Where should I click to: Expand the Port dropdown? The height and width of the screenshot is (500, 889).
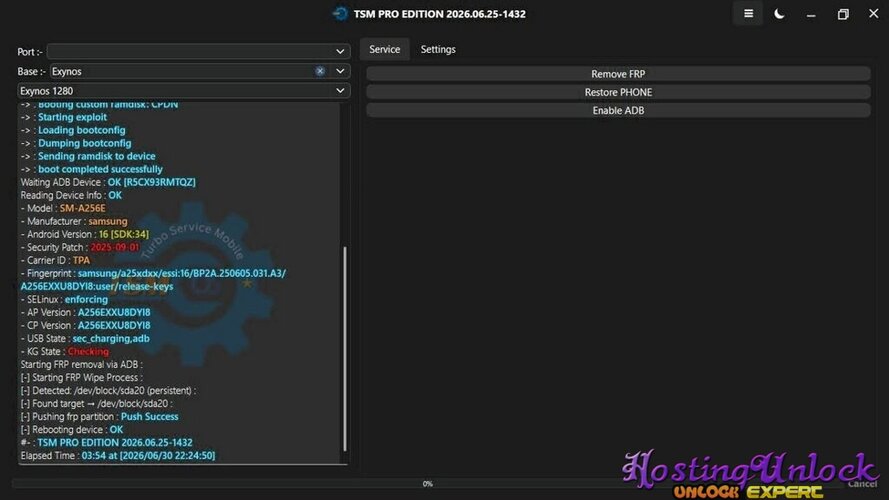pos(198,52)
